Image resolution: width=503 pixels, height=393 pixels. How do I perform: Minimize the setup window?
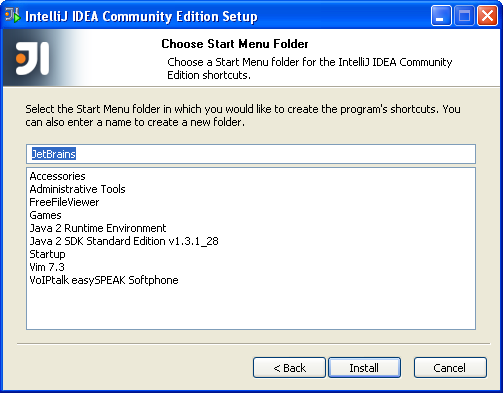[441, 15]
